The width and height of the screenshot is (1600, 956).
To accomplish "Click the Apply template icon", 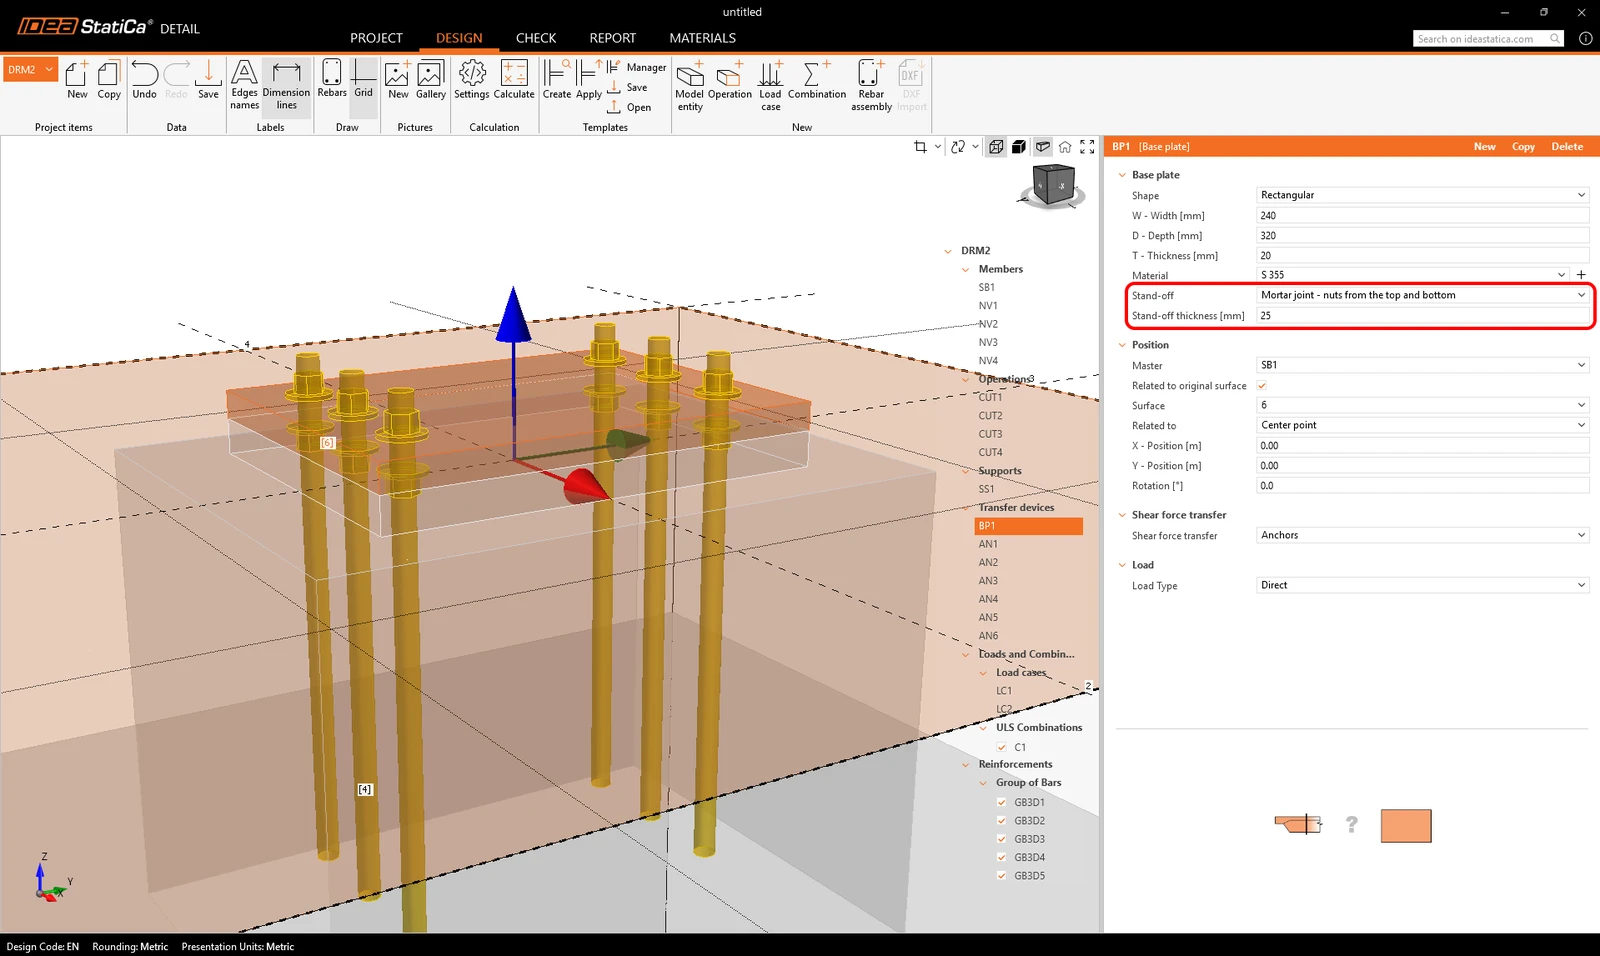I will pyautogui.click(x=589, y=80).
